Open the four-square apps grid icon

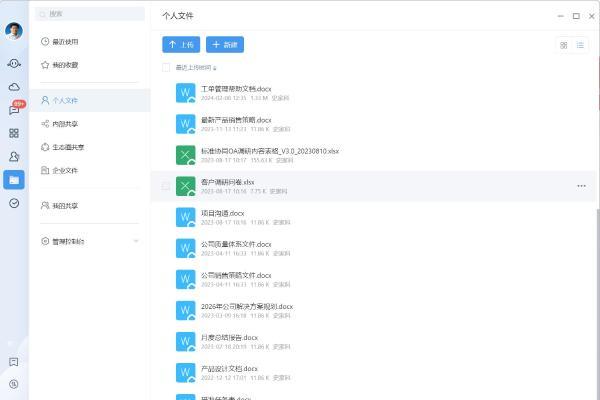(x=14, y=133)
